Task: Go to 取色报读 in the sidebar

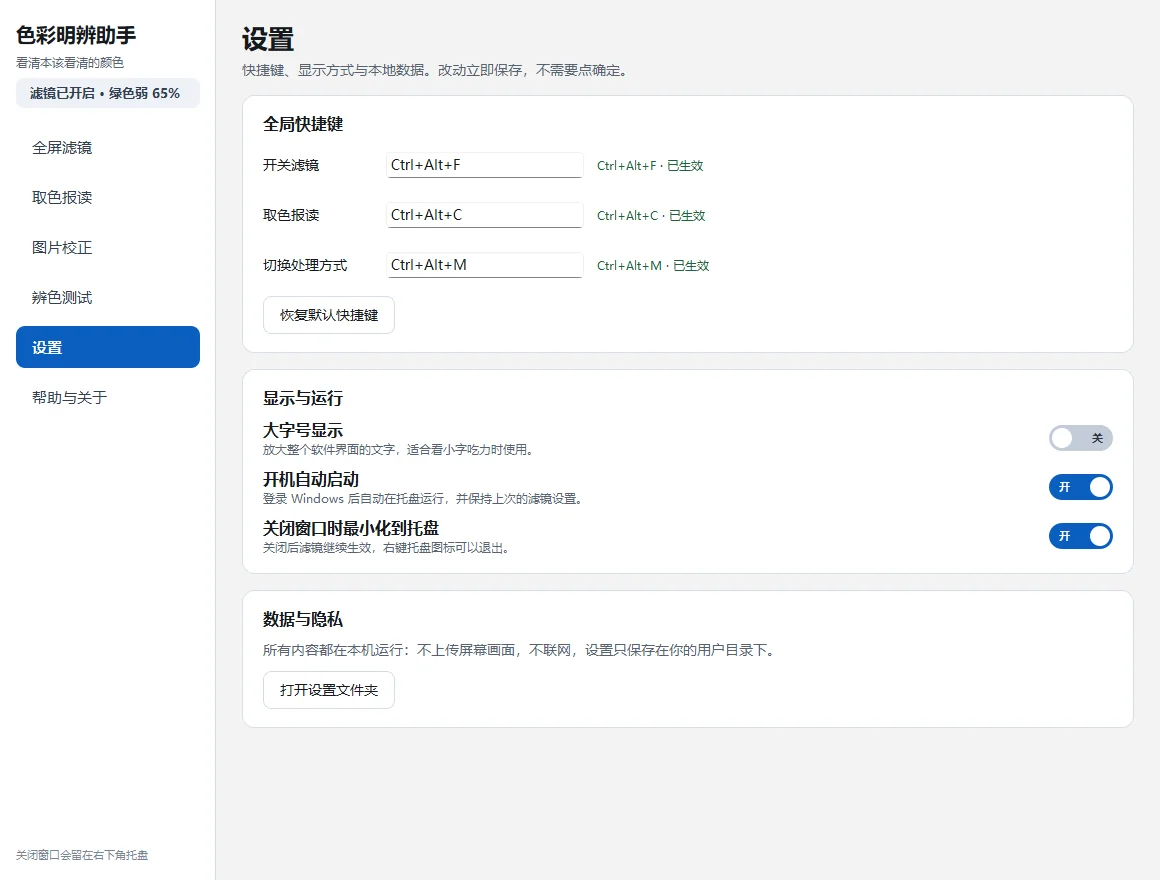Action: click(108, 197)
